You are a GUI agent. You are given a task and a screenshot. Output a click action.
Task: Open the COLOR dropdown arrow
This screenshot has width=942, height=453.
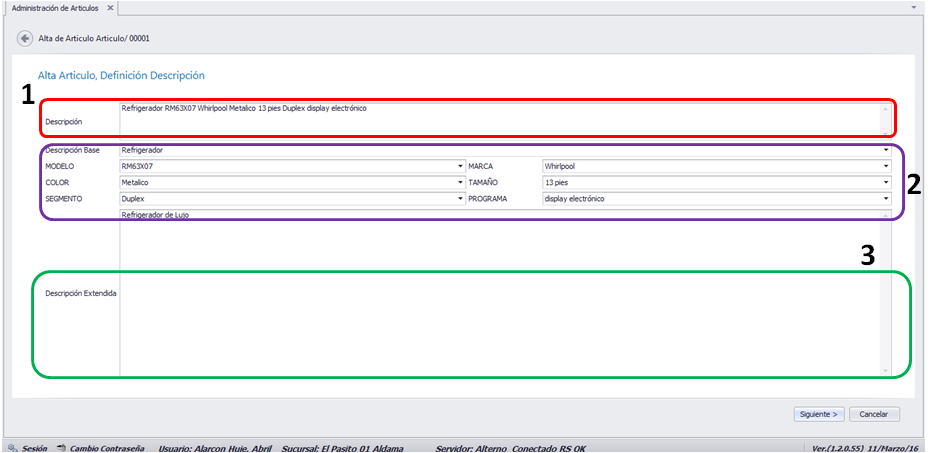pos(460,183)
